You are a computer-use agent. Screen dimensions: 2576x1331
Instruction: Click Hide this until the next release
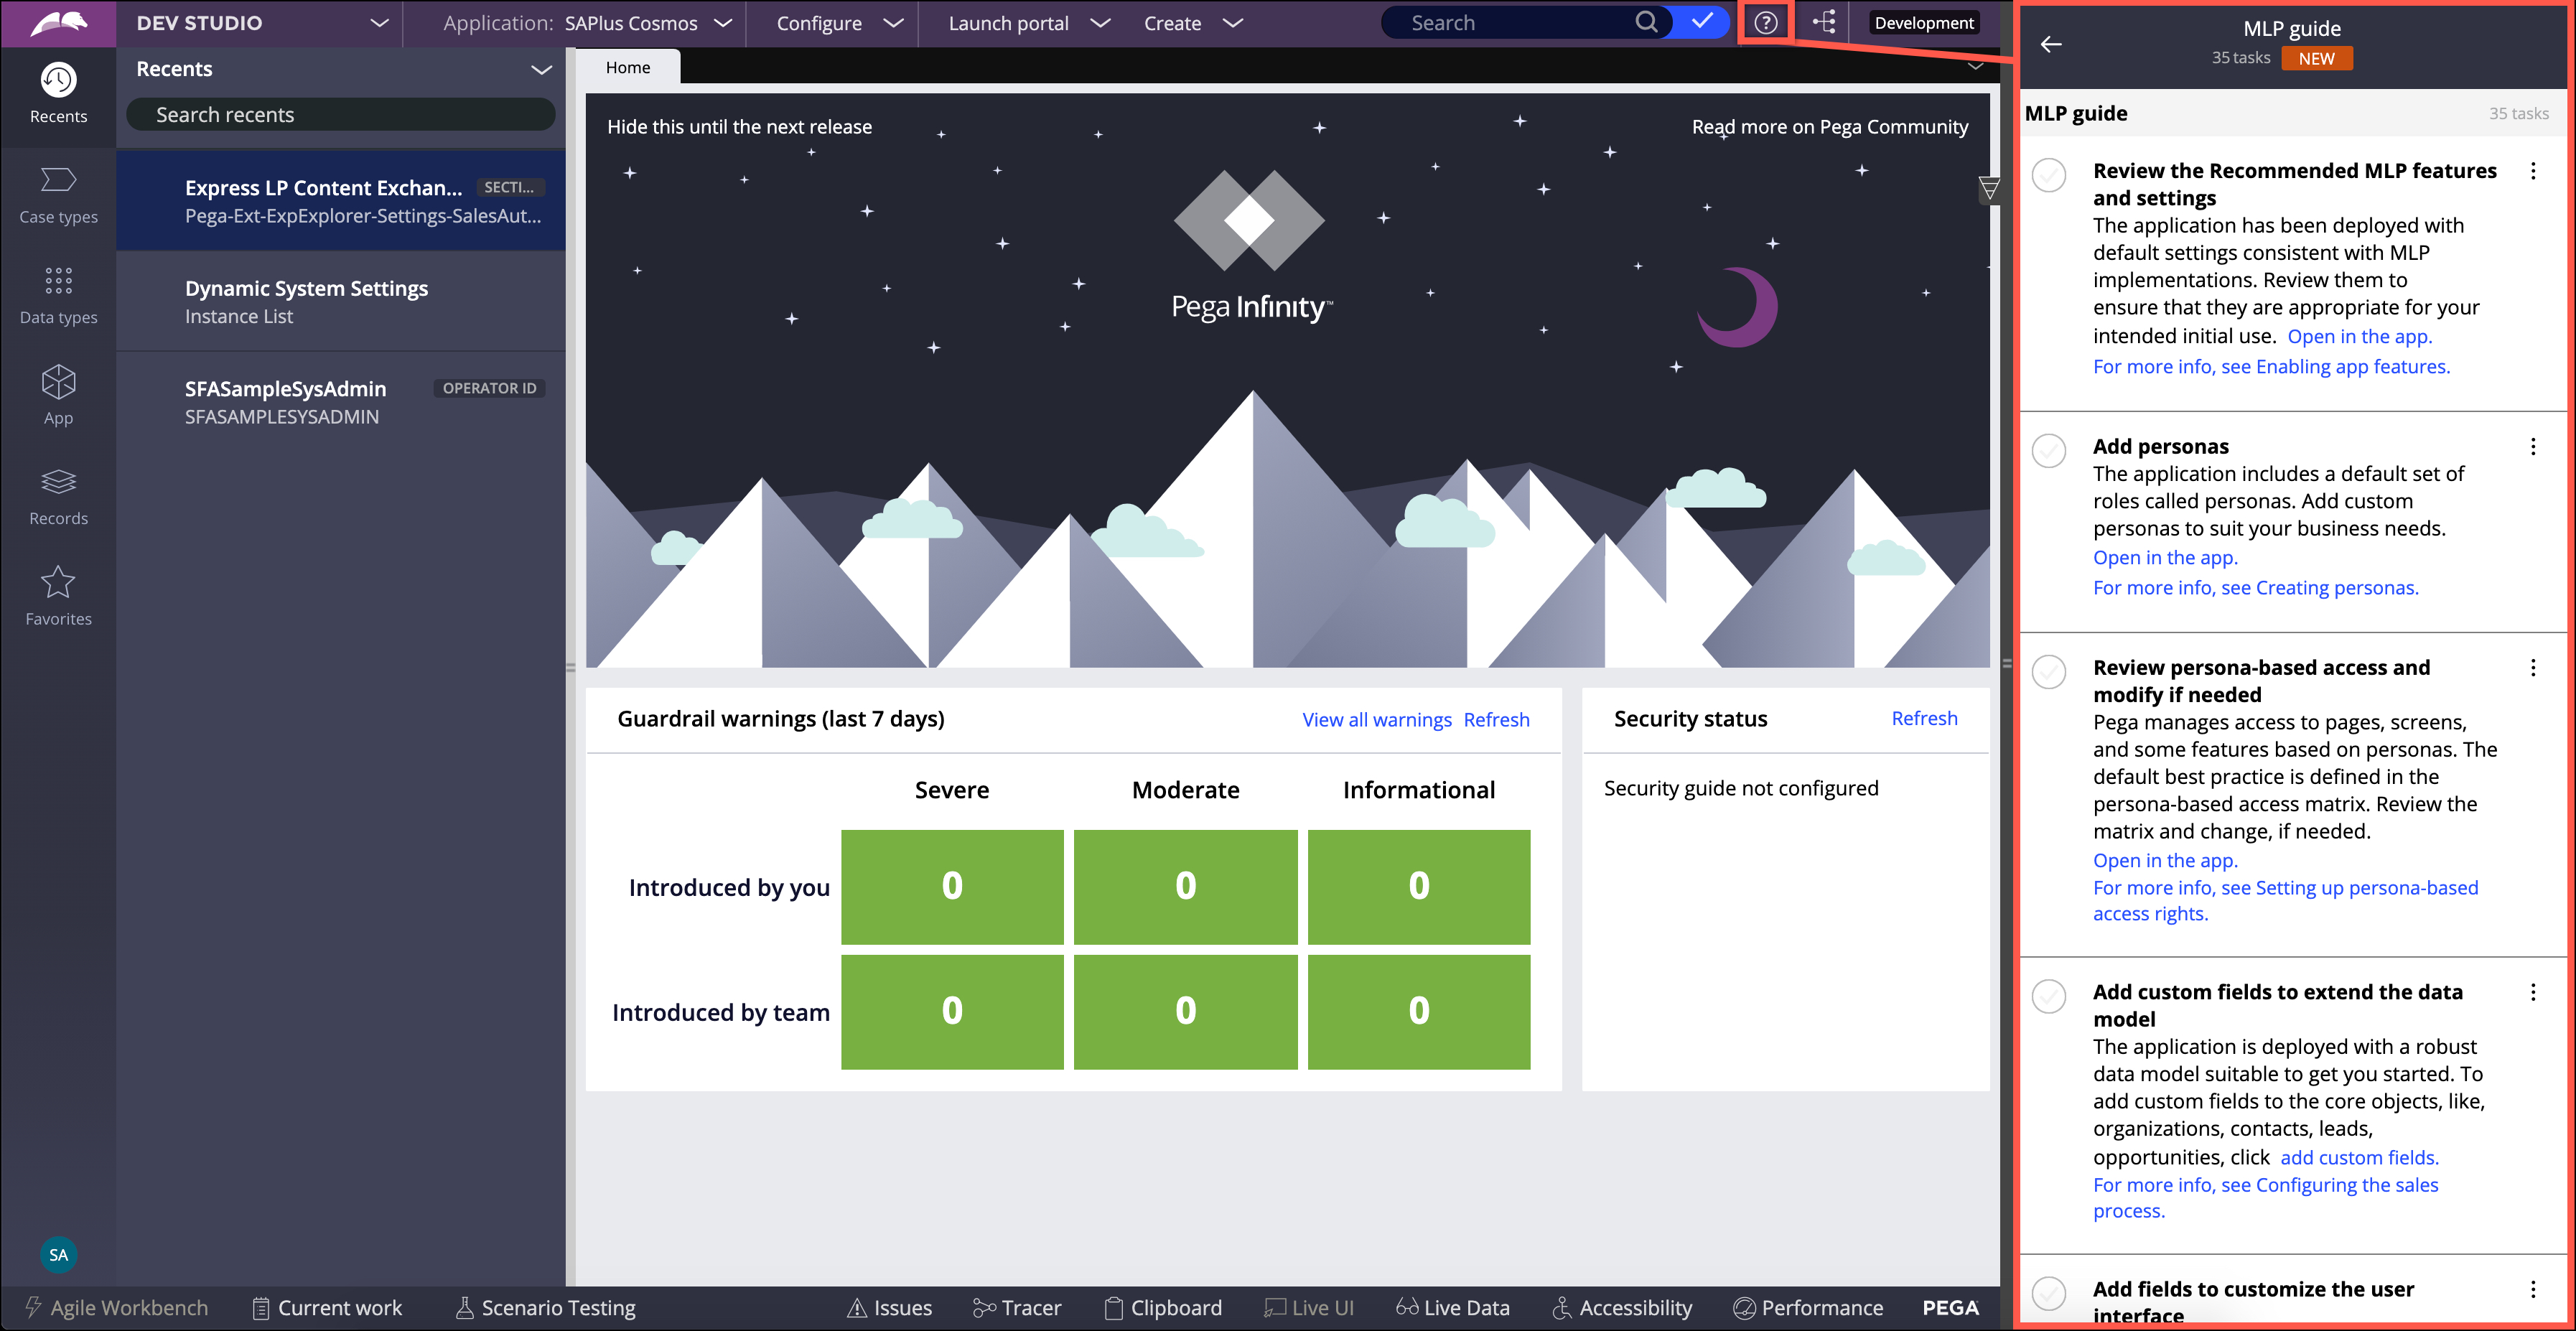tap(739, 127)
